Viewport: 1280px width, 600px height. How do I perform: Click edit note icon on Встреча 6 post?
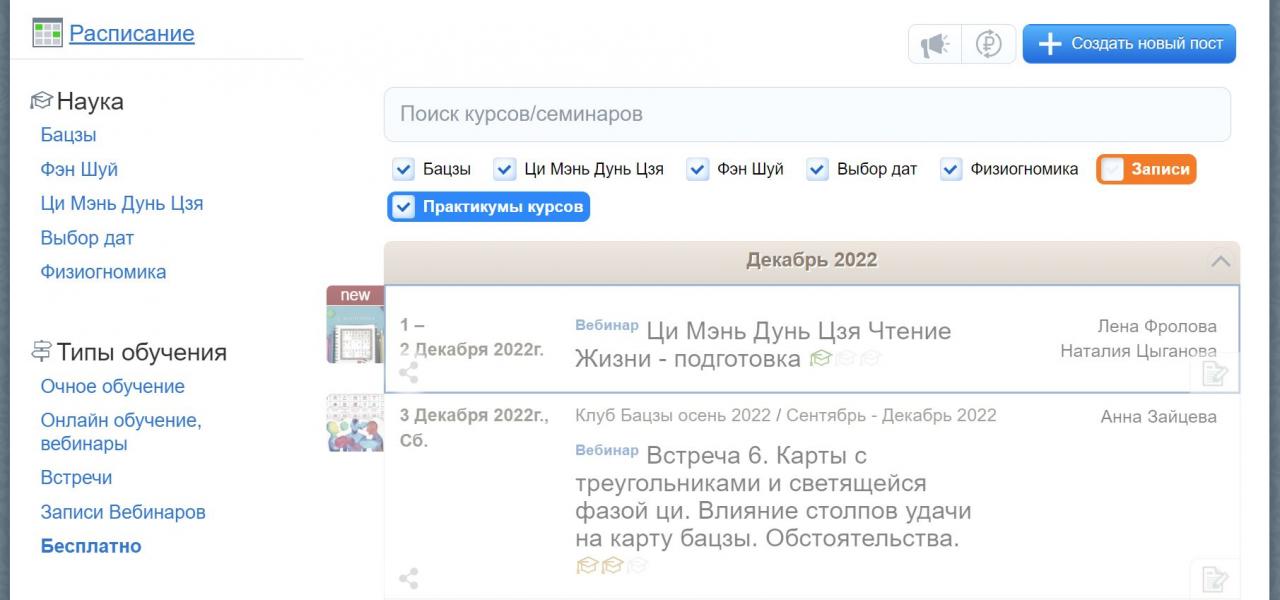pyautogui.click(x=1214, y=579)
